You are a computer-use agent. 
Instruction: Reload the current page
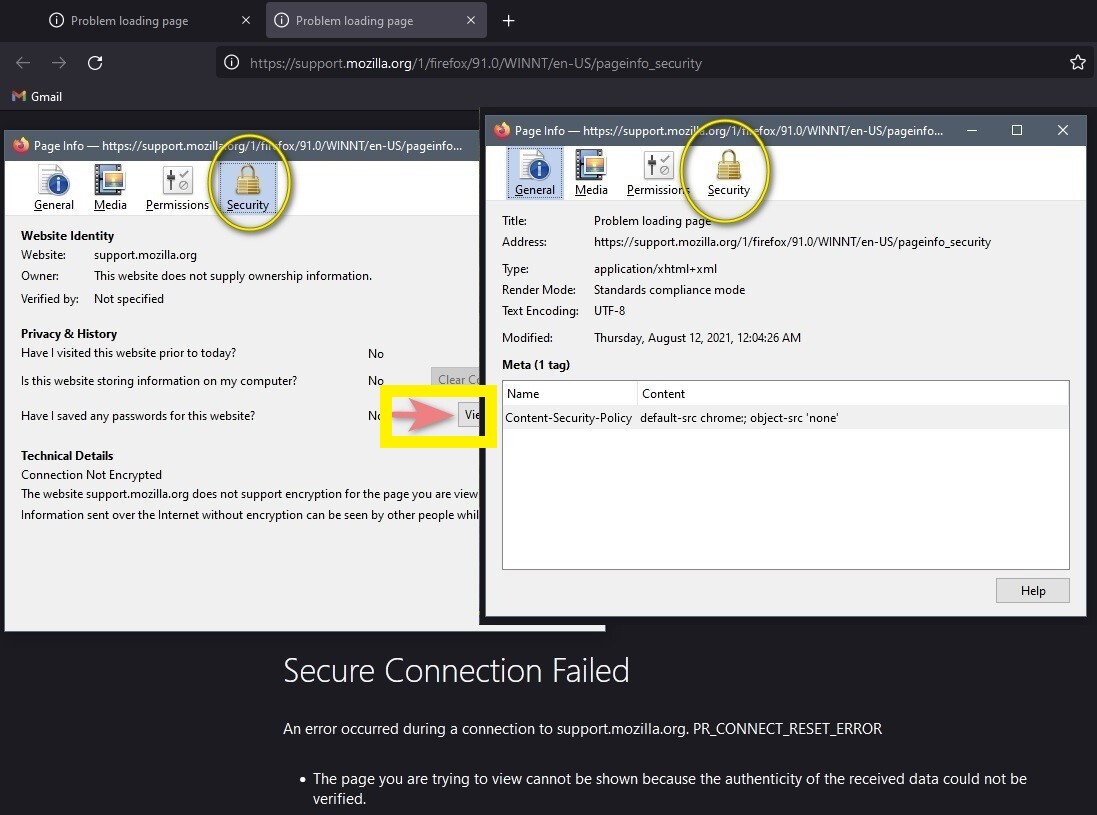coord(95,63)
